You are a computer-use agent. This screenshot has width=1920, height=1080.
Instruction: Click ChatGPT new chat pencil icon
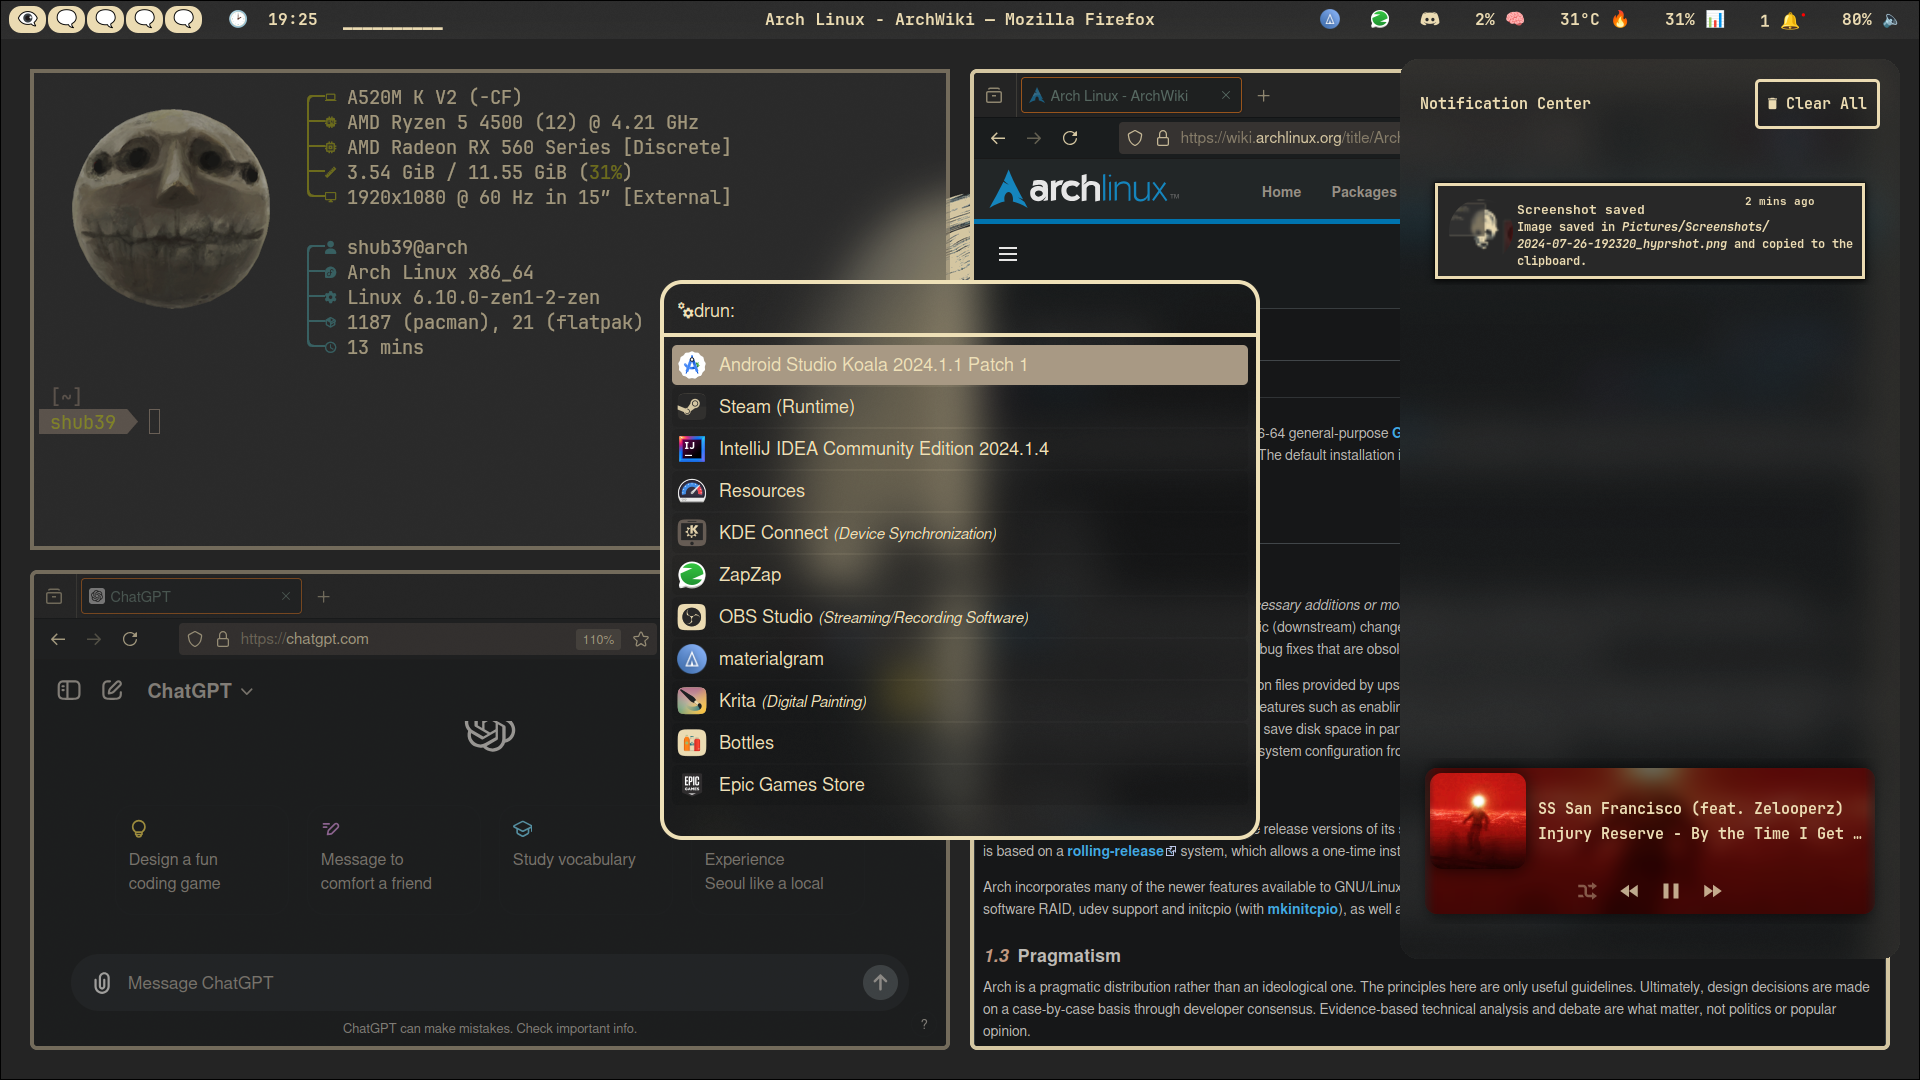tap(112, 690)
